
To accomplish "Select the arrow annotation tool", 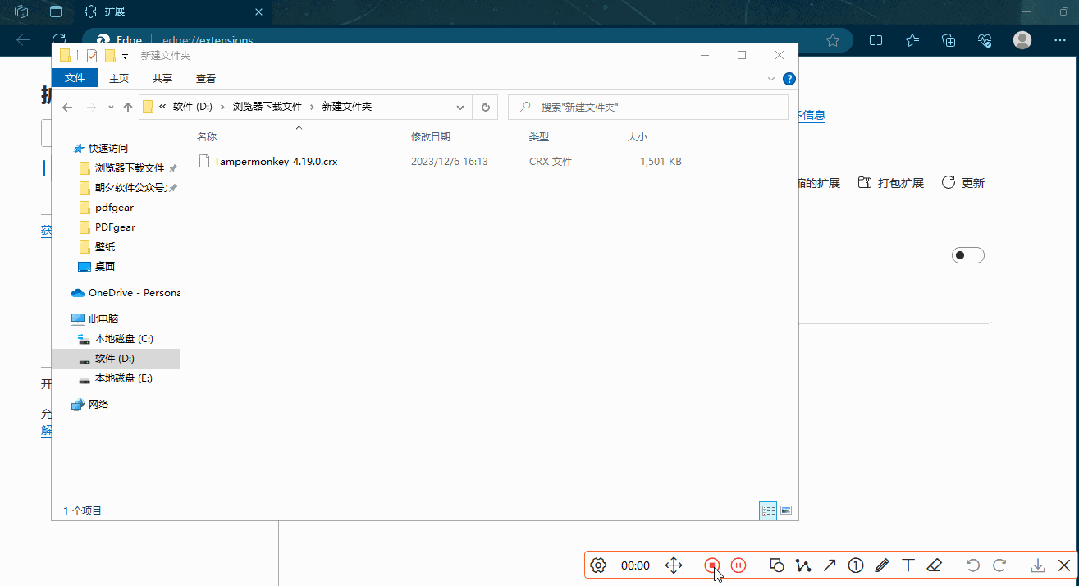I will pyautogui.click(x=829, y=565).
